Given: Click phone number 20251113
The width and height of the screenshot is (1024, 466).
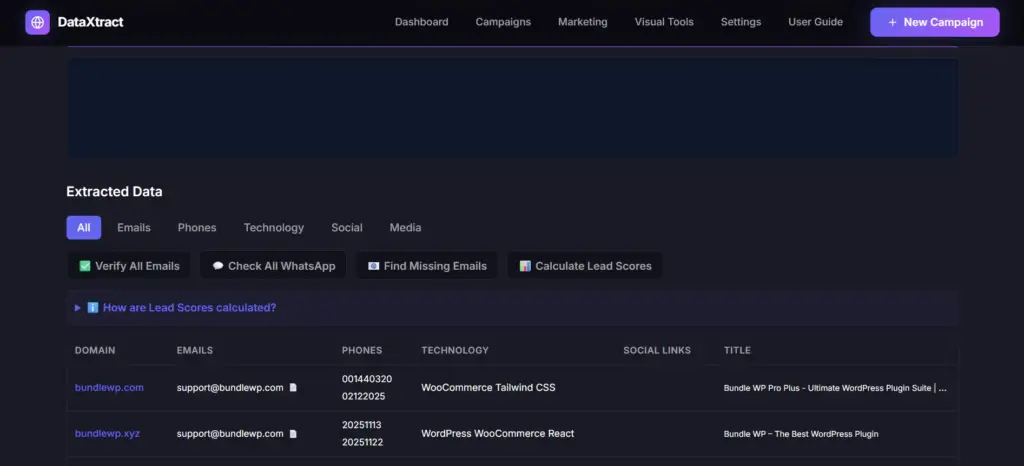Looking at the screenshot, I should click(x=362, y=425).
